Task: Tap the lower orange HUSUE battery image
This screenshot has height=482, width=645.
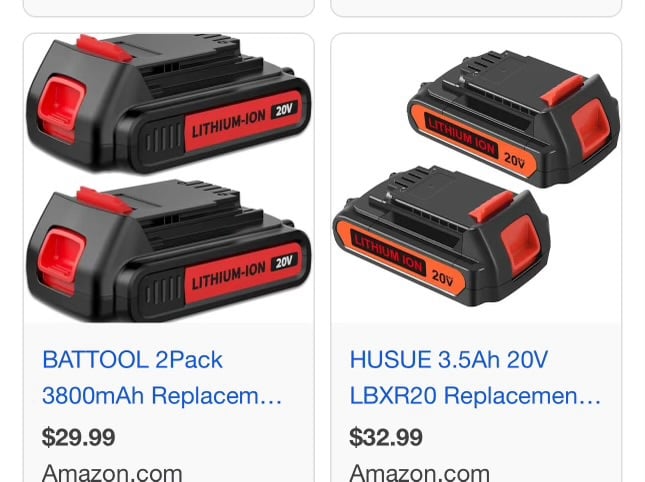Action: (x=441, y=236)
